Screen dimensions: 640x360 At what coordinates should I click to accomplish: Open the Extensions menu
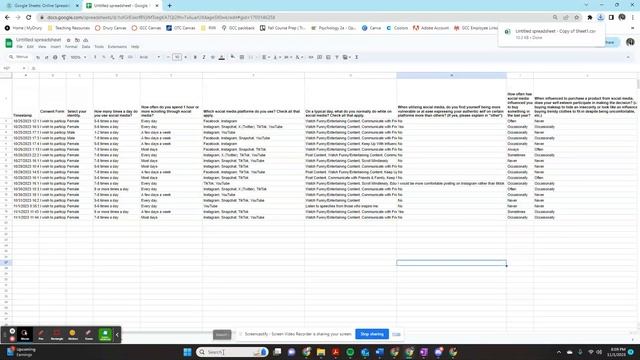[117, 47]
